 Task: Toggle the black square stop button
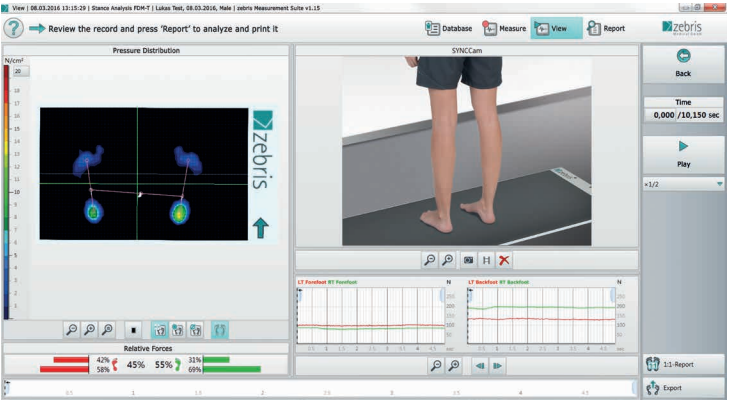tap(135, 328)
